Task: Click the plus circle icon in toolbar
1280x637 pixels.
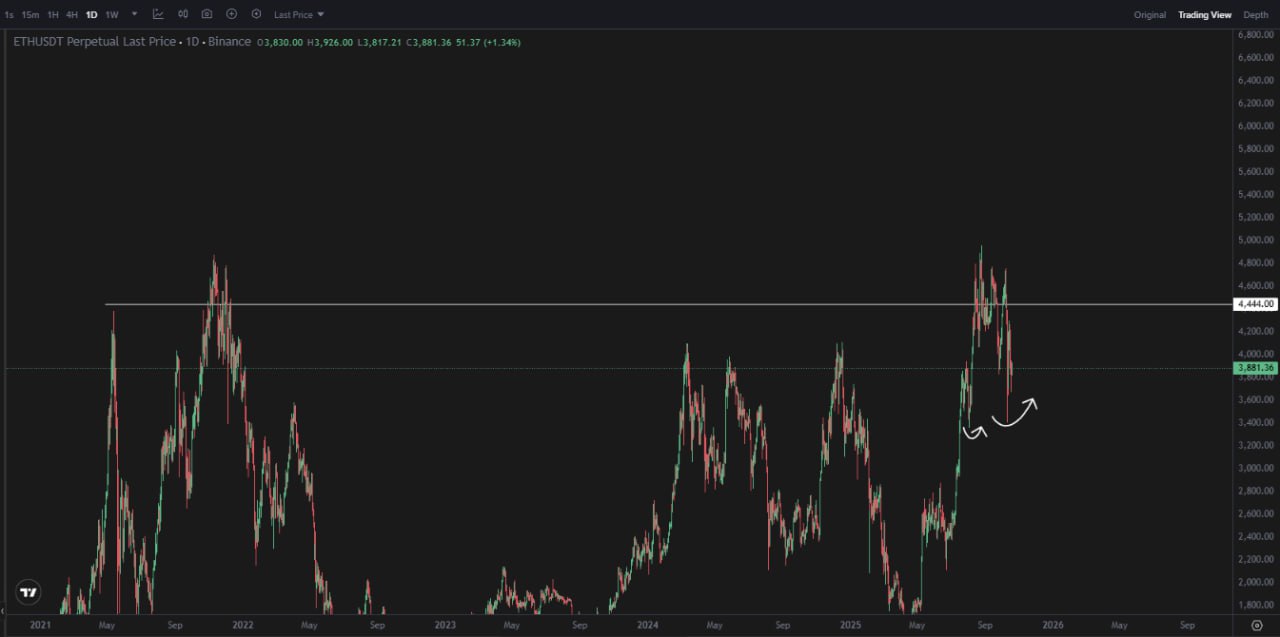Action: [232, 15]
